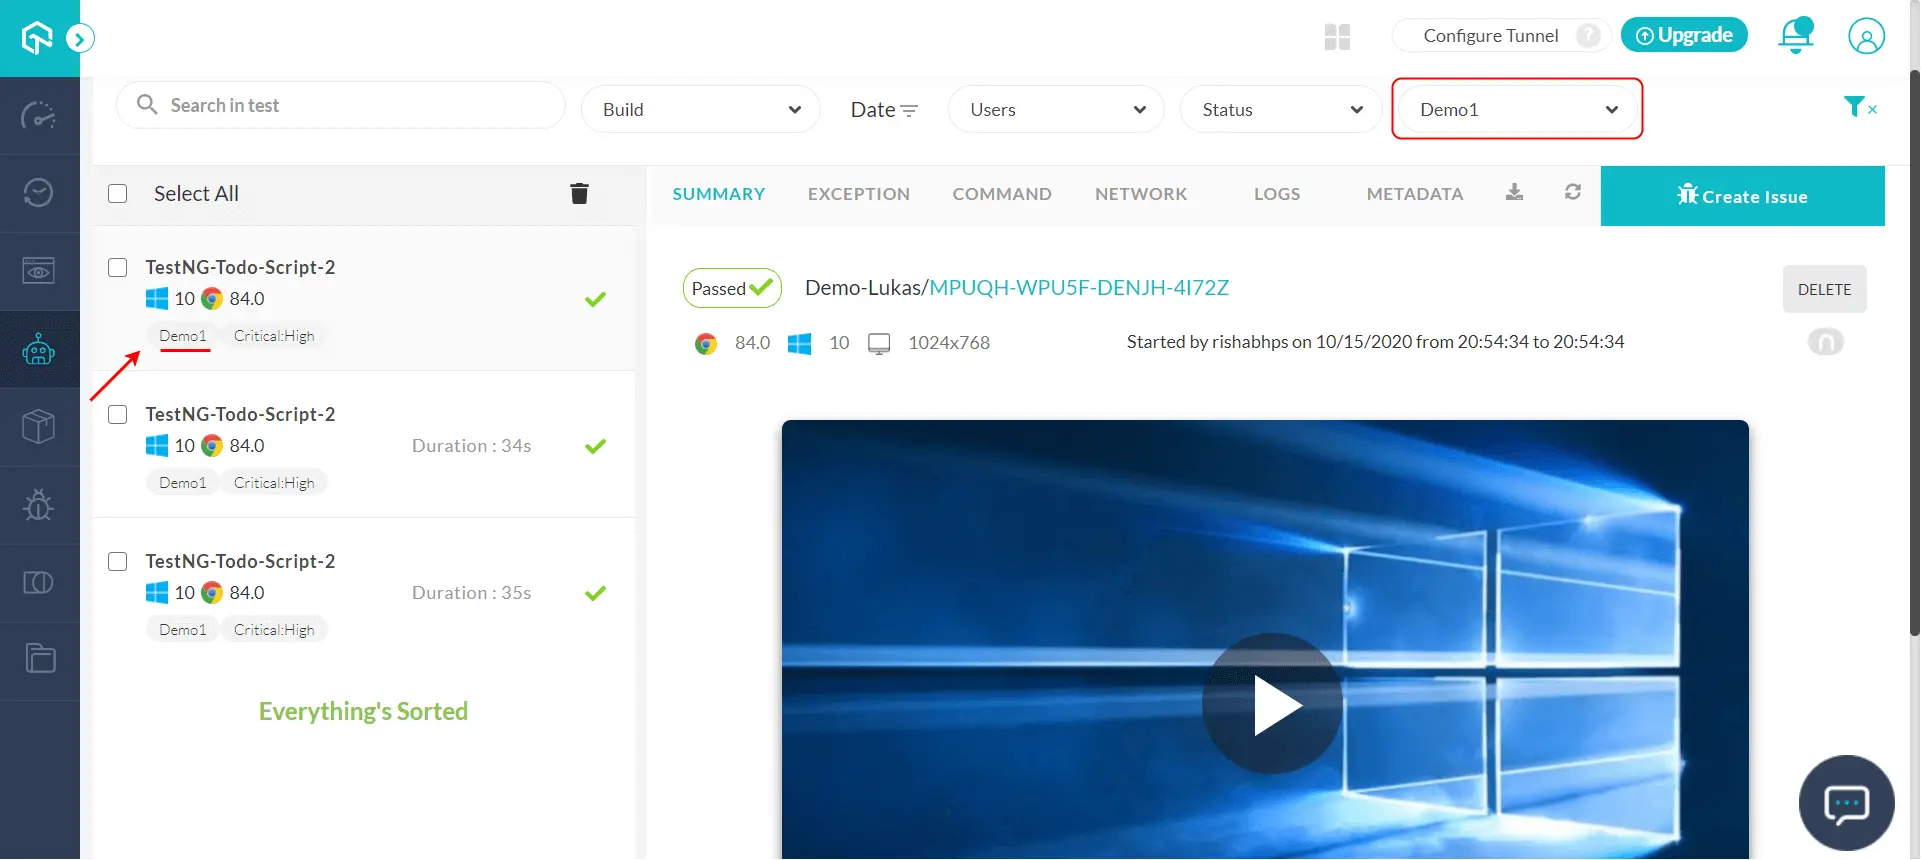Open notifications bell icon
Screen dimensions: 1921x860
pyautogui.click(x=1795, y=36)
